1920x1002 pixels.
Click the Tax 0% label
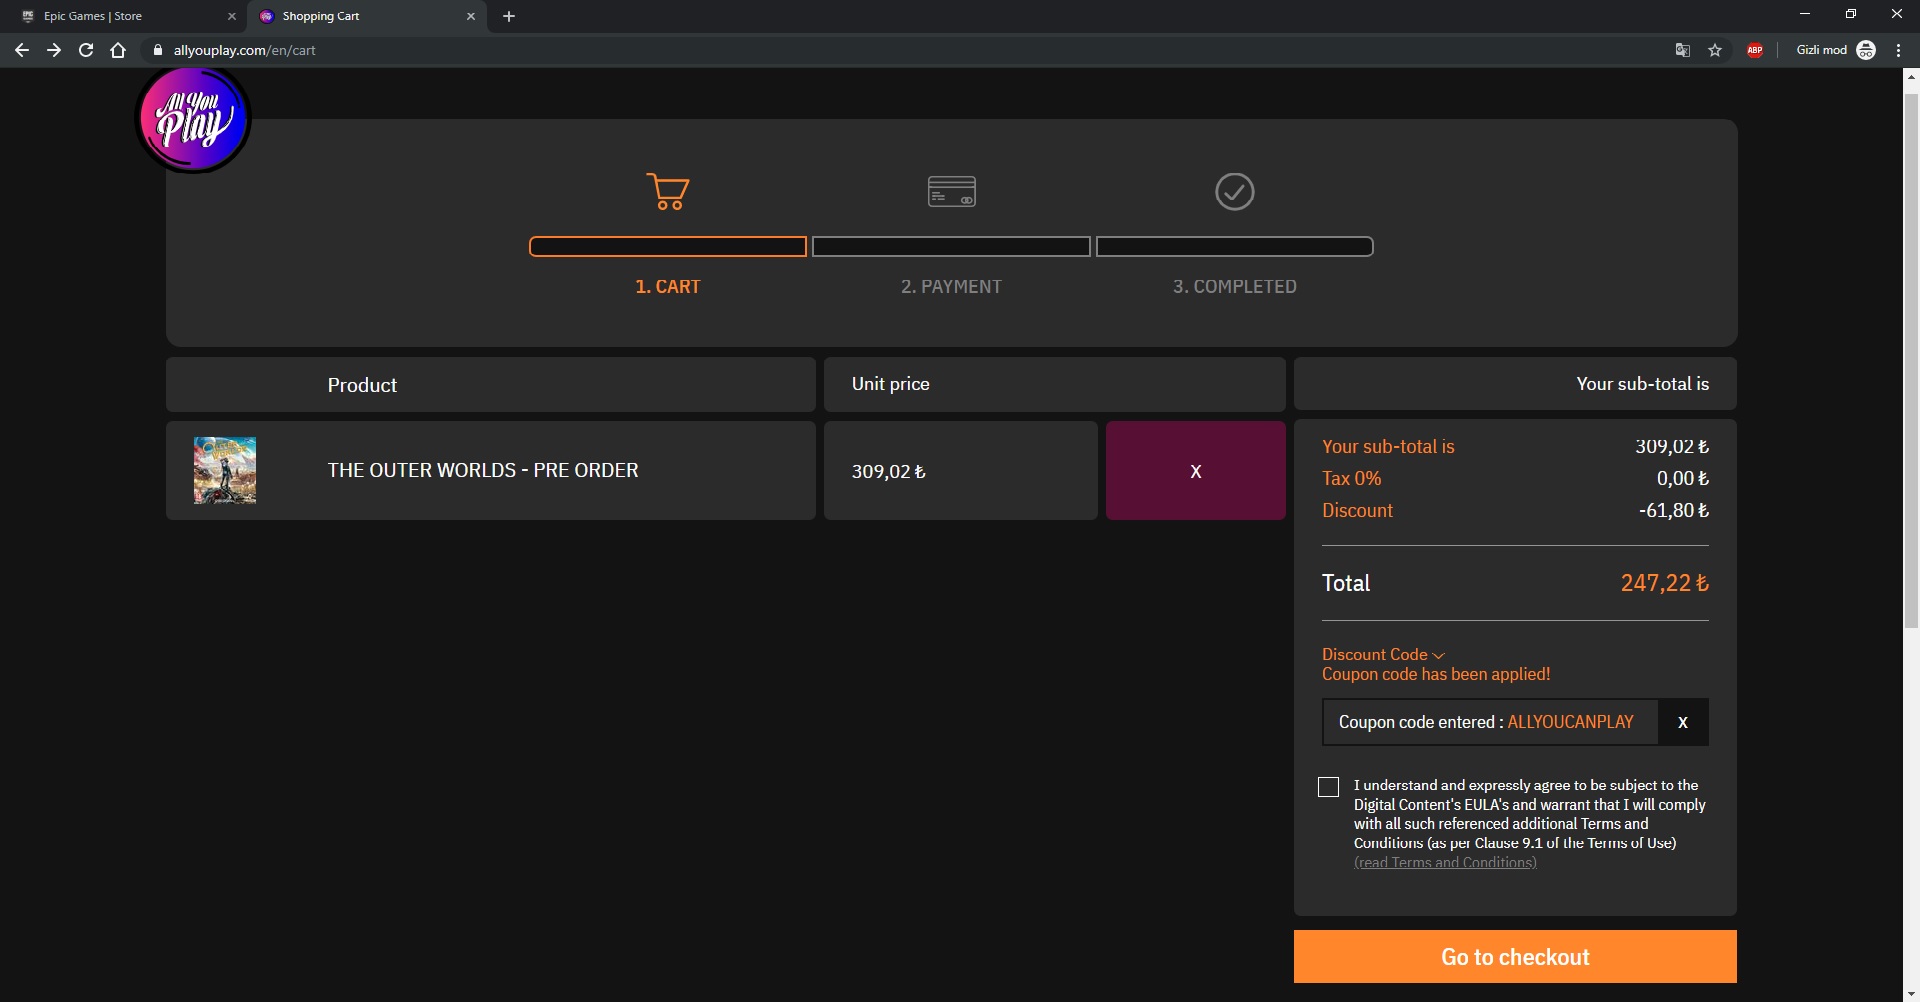click(1352, 478)
